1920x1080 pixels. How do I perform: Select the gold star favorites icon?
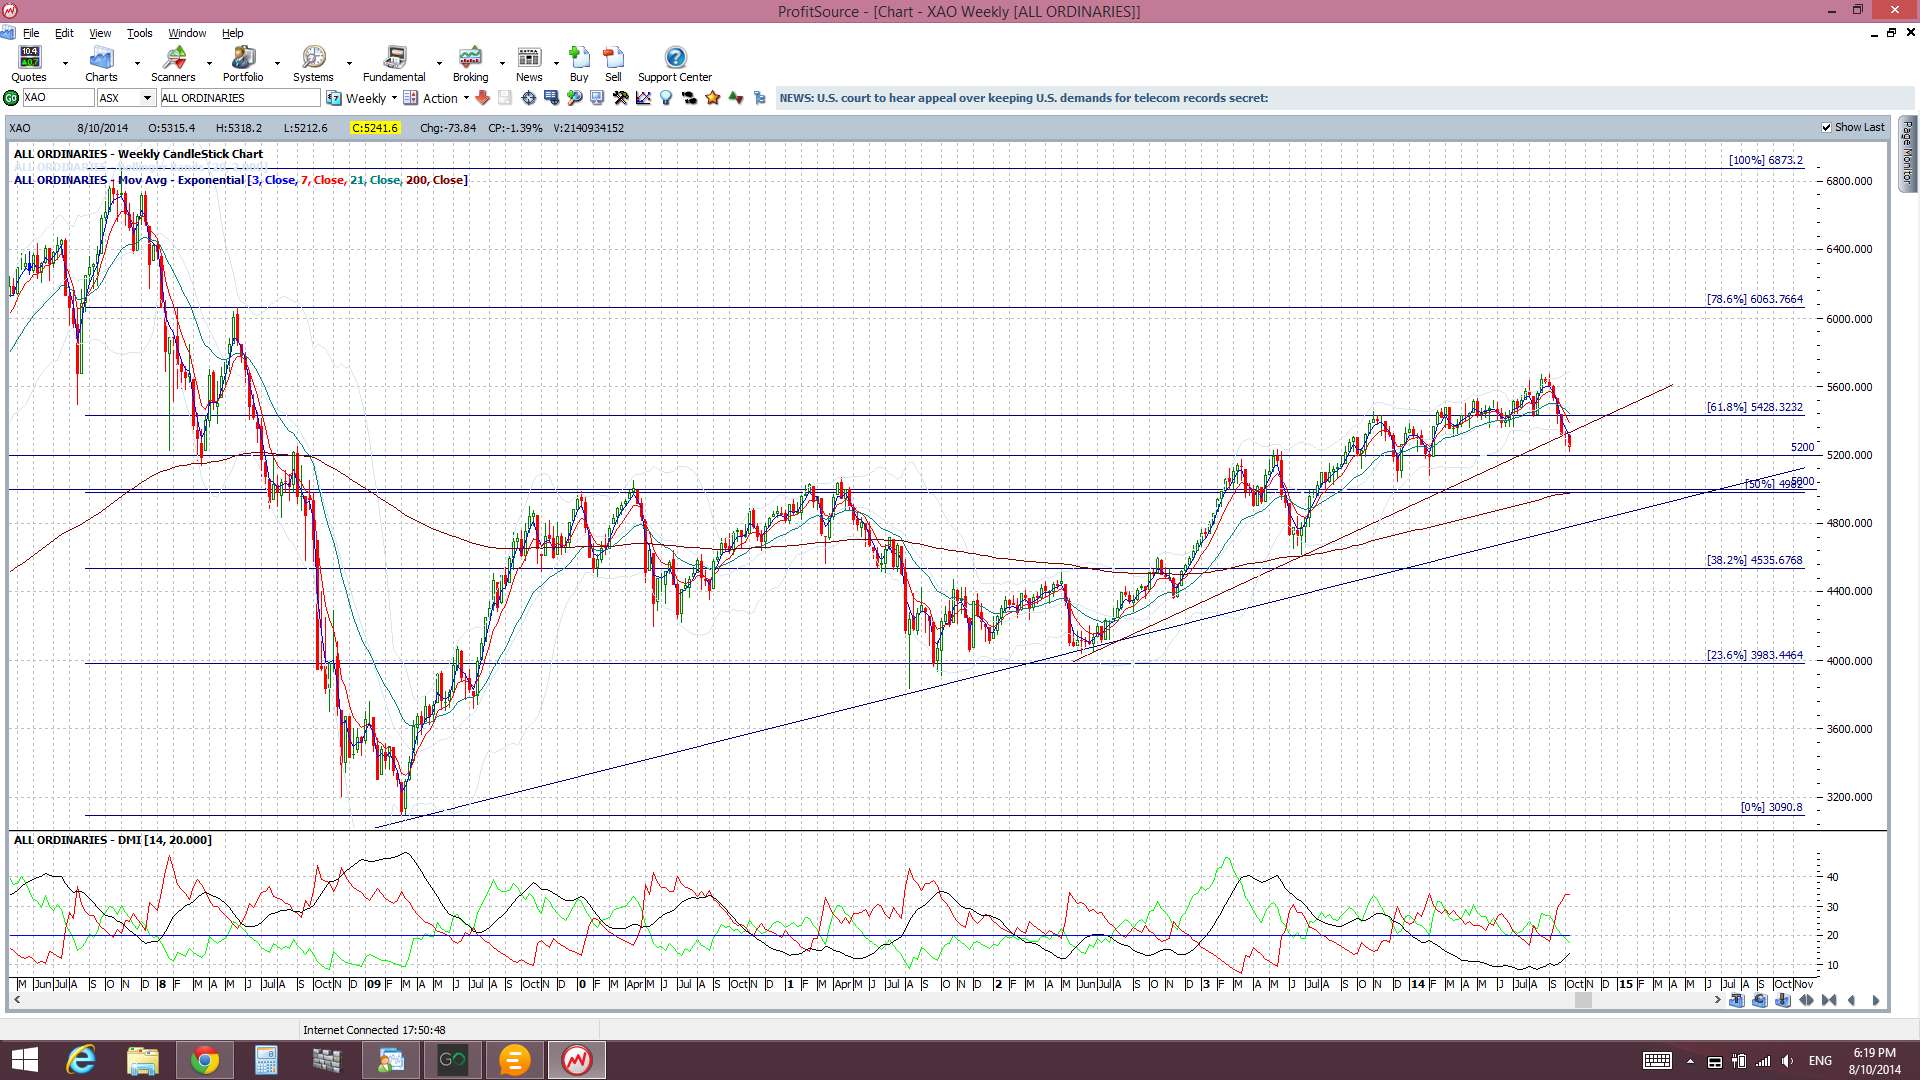[713, 98]
